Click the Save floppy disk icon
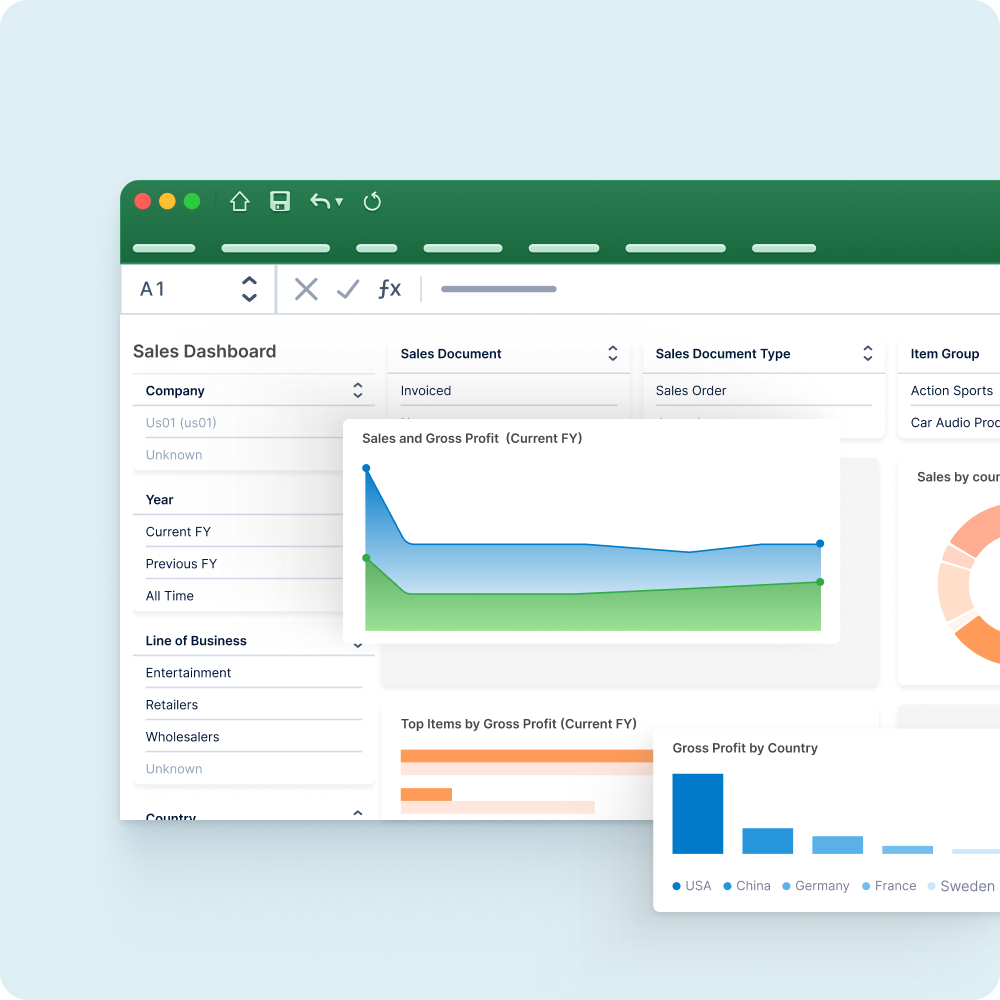 280,202
